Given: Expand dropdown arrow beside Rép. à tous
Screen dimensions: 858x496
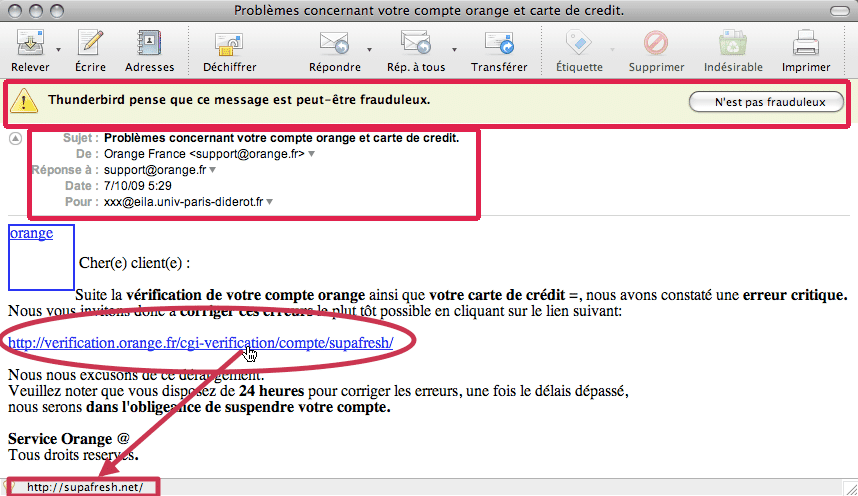Looking at the screenshot, I should pos(454,48).
